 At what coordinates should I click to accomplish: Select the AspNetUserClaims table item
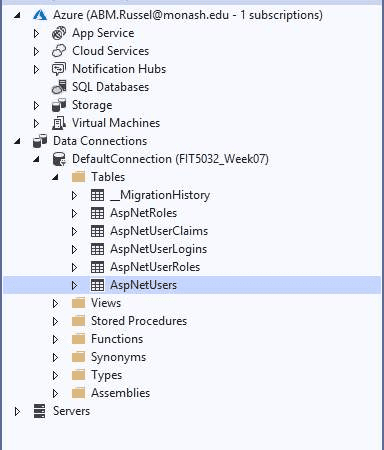[x=159, y=231]
